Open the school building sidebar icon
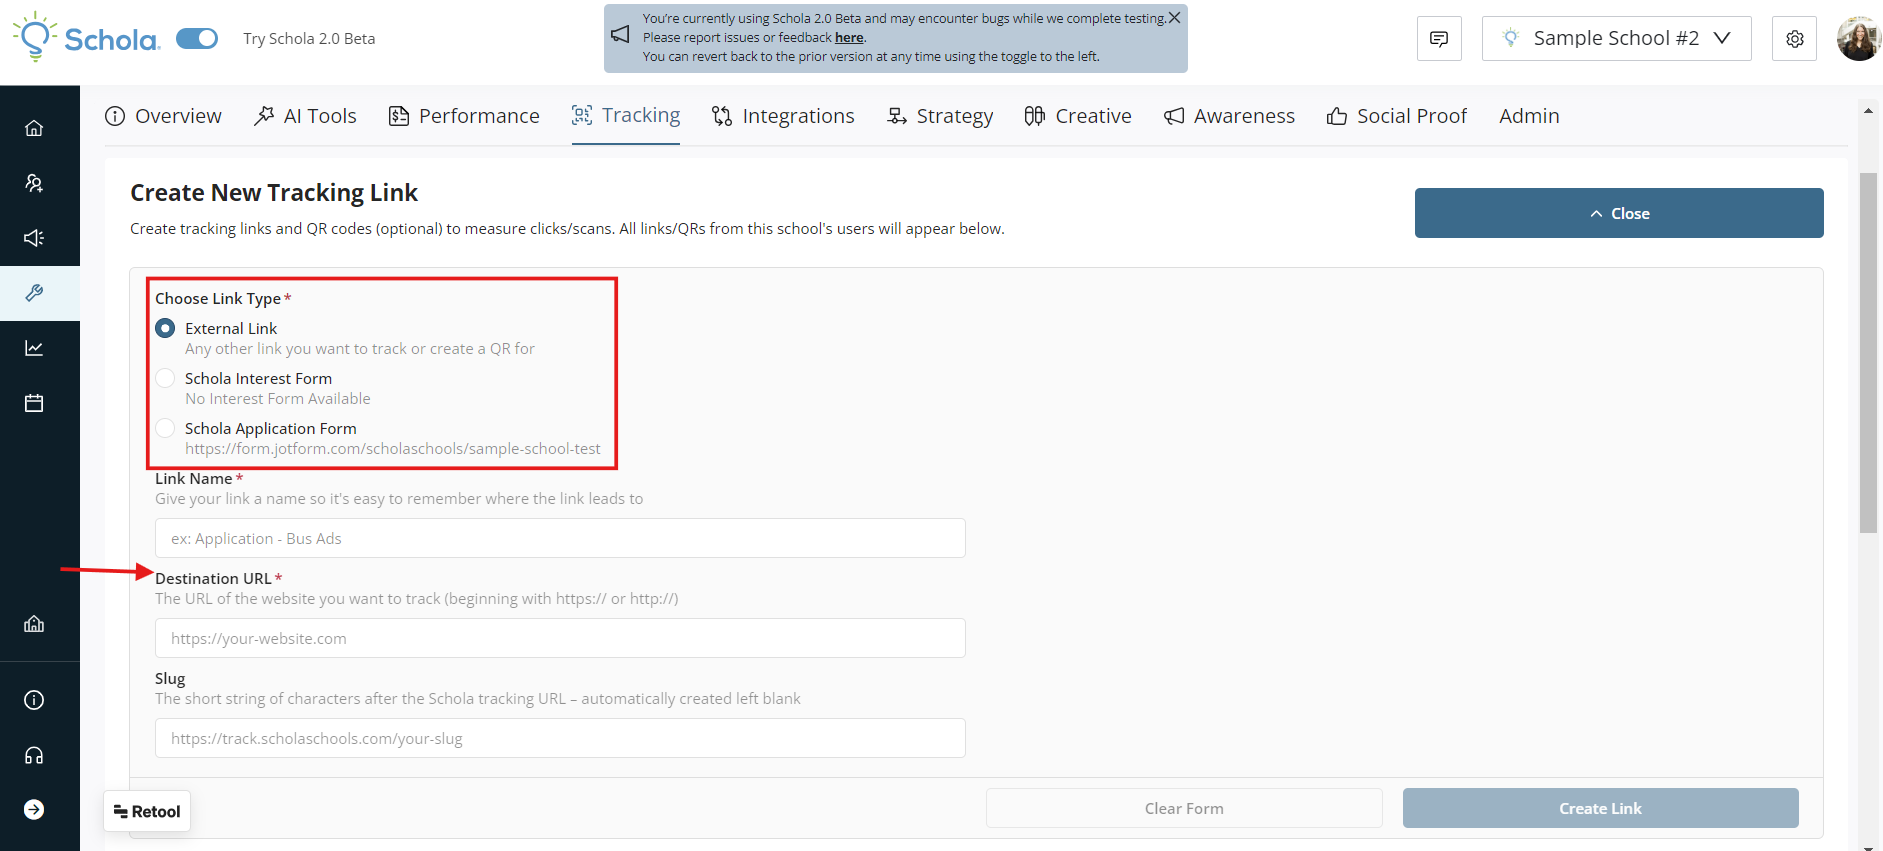Viewport: 1883px width, 851px height. [x=34, y=624]
